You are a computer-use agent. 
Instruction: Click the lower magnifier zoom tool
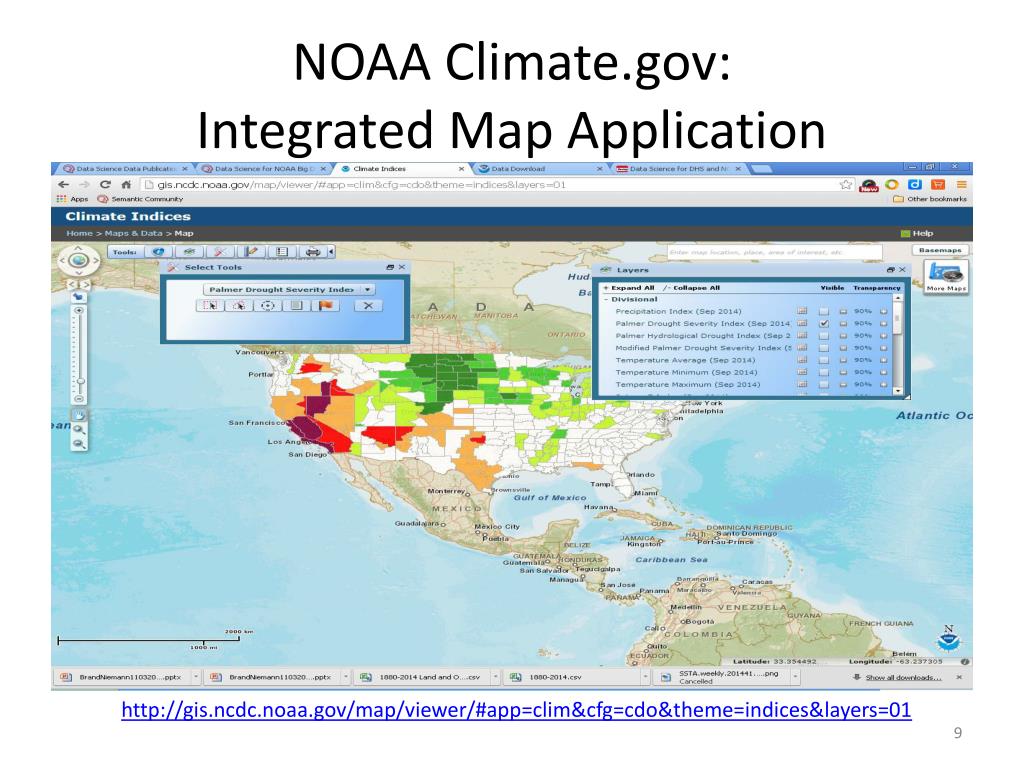[x=78, y=444]
